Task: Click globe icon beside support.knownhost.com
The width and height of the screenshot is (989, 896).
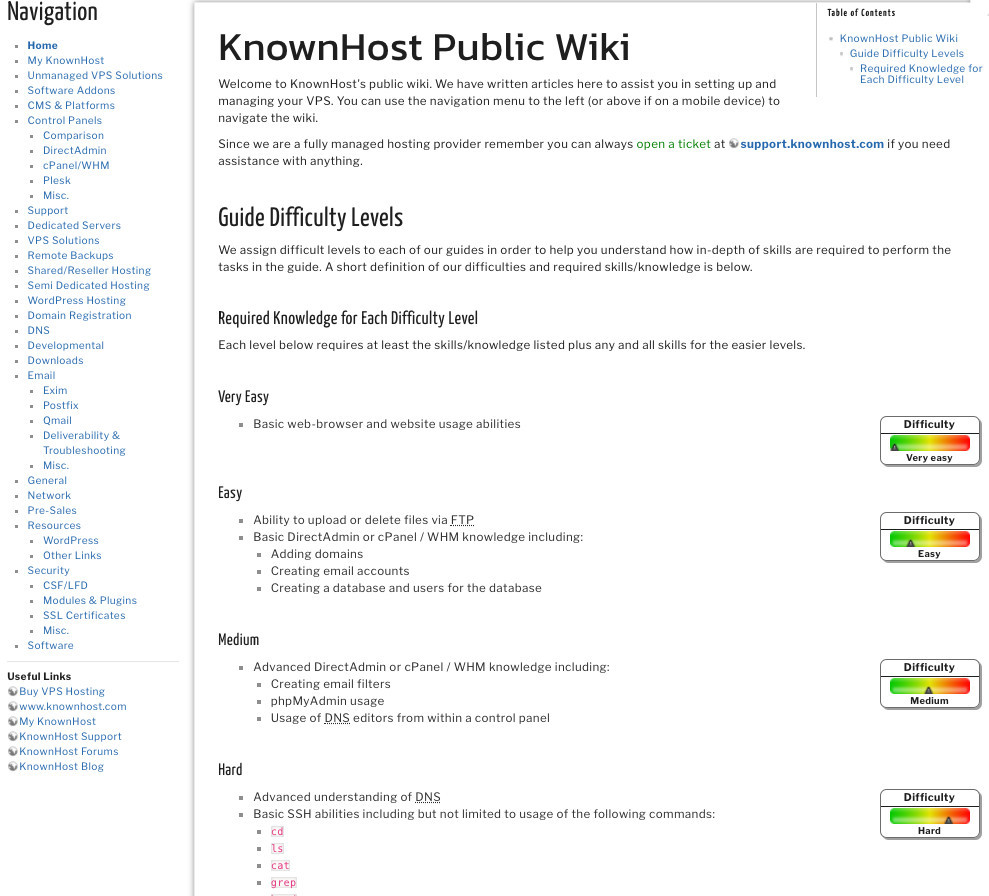Action: pos(734,144)
